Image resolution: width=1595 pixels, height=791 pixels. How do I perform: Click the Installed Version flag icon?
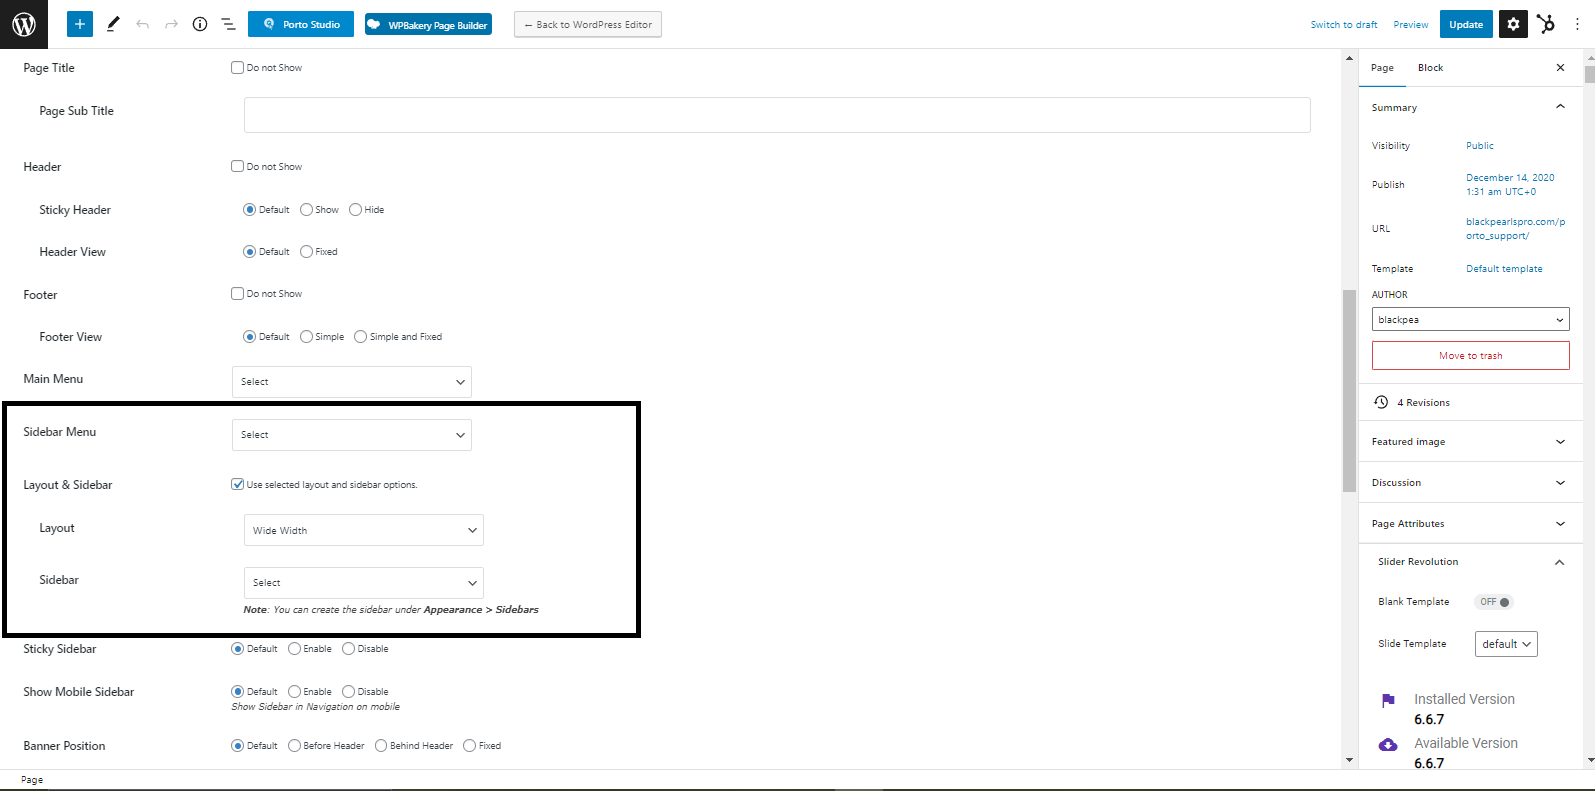(1388, 700)
